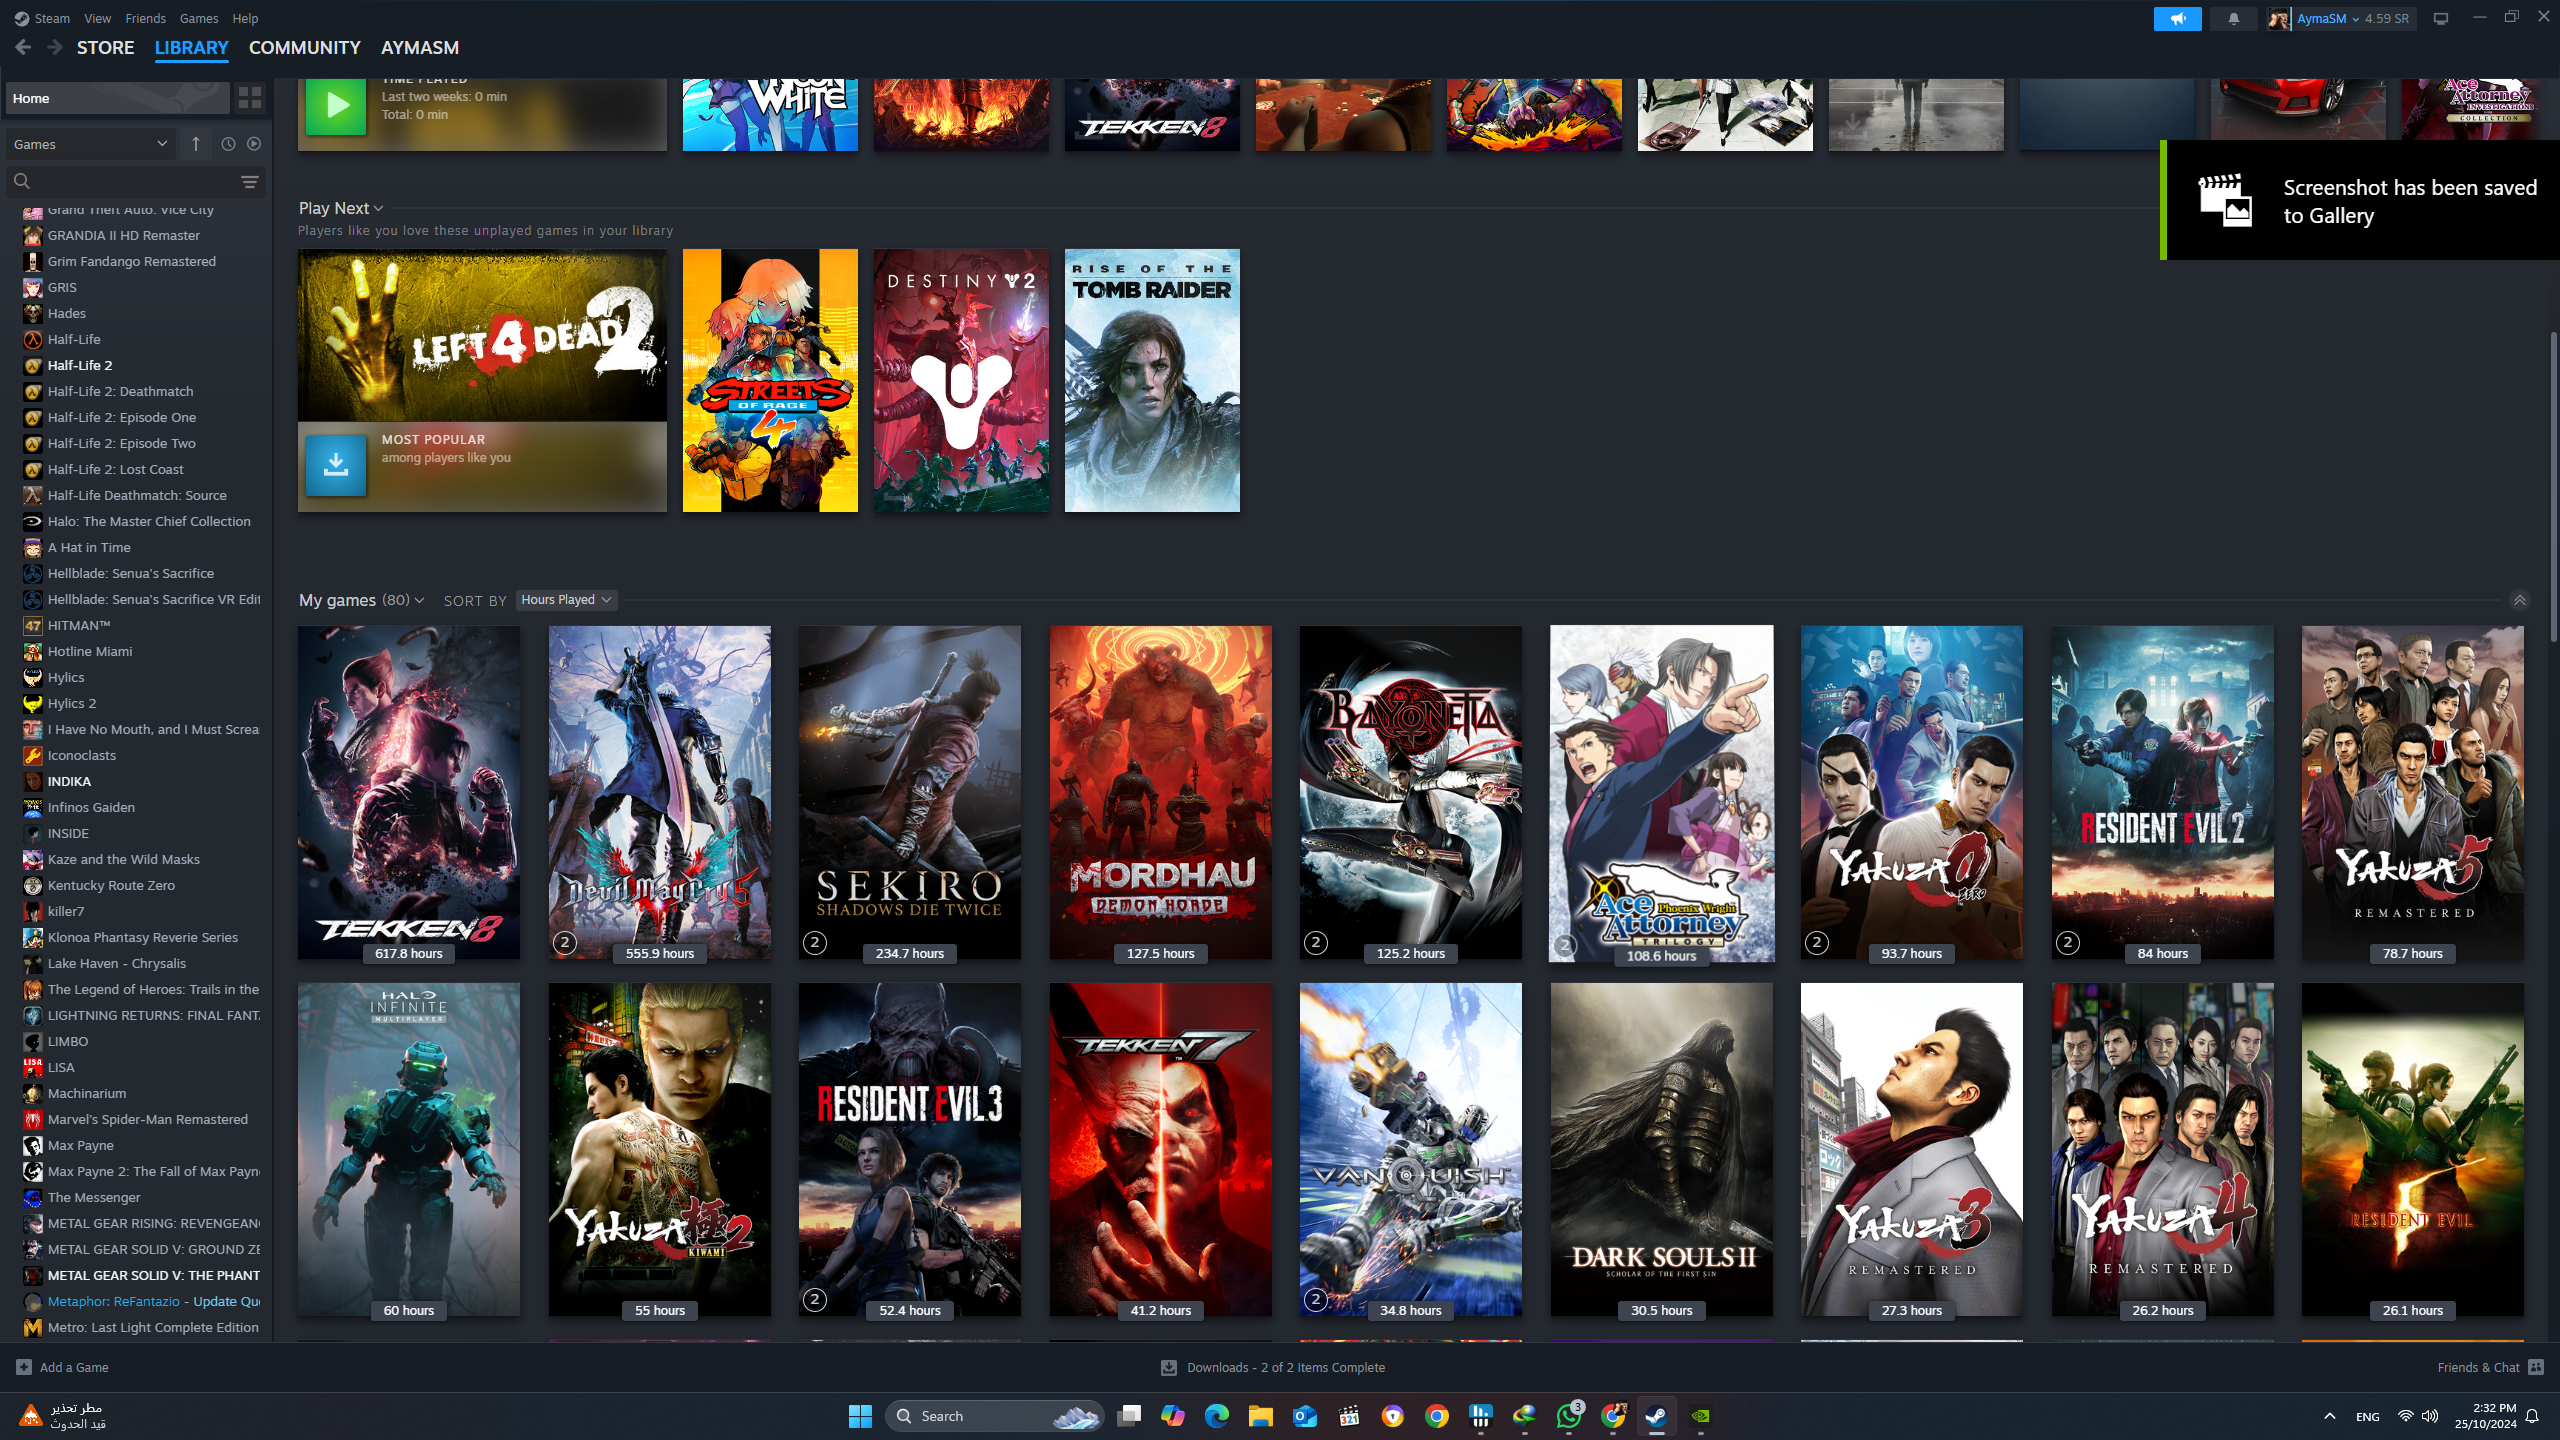2560x1440 pixels.
Task: Go back with the back arrow
Action: [x=23, y=47]
